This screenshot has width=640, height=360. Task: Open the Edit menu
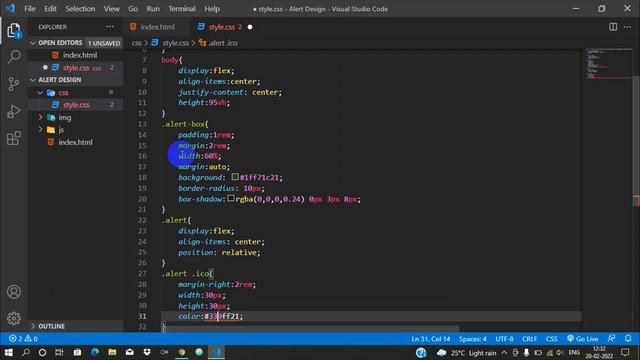point(50,9)
